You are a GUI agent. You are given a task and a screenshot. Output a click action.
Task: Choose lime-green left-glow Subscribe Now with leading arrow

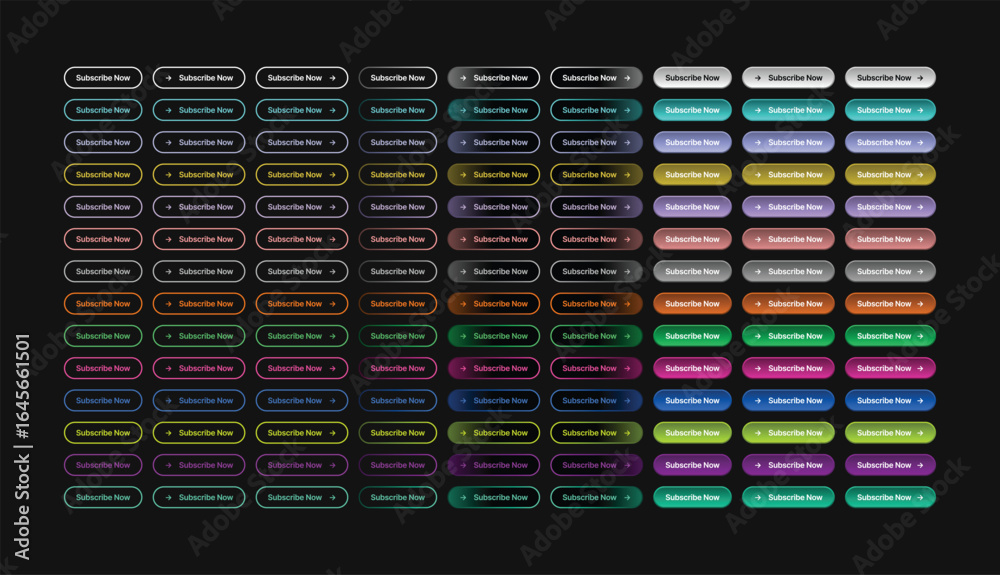coord(494,433)
